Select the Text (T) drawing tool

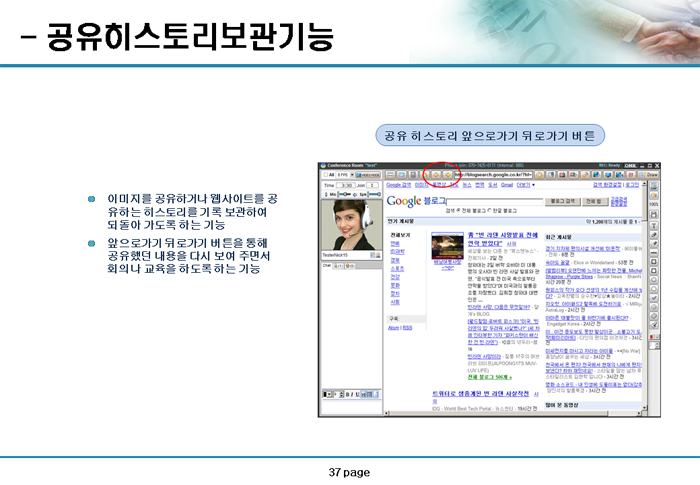(654, 226)
